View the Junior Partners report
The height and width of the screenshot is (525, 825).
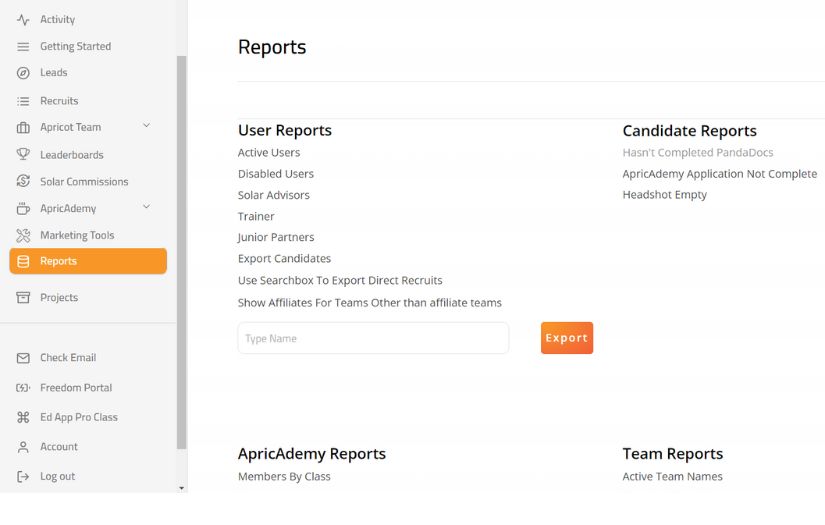click(276, 238)
